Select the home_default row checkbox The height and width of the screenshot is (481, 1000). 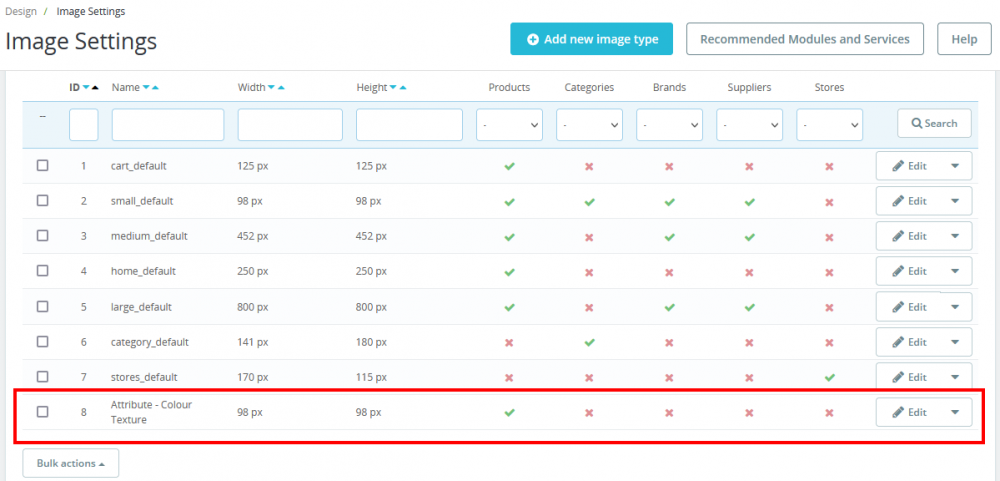(x=42, y=270)
